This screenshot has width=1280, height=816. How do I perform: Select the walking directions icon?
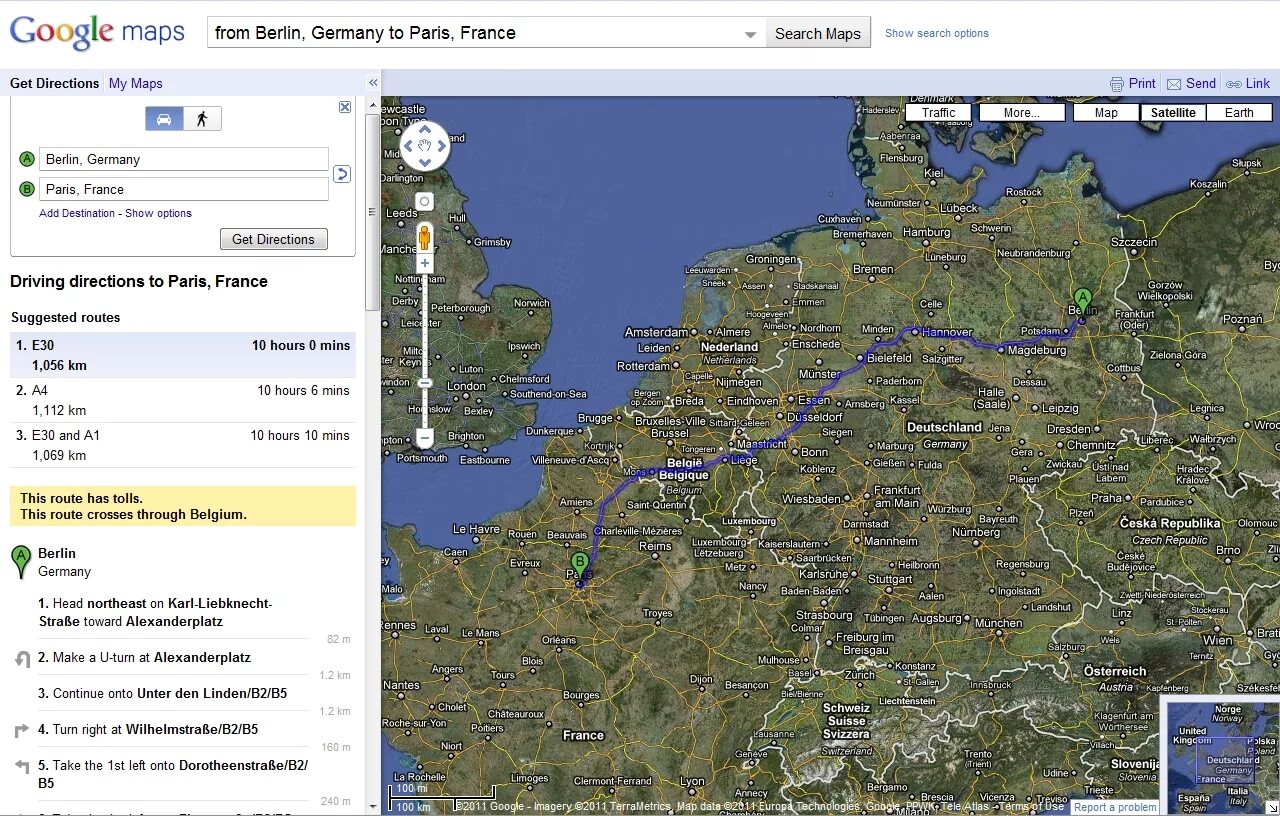click(202, 119)
